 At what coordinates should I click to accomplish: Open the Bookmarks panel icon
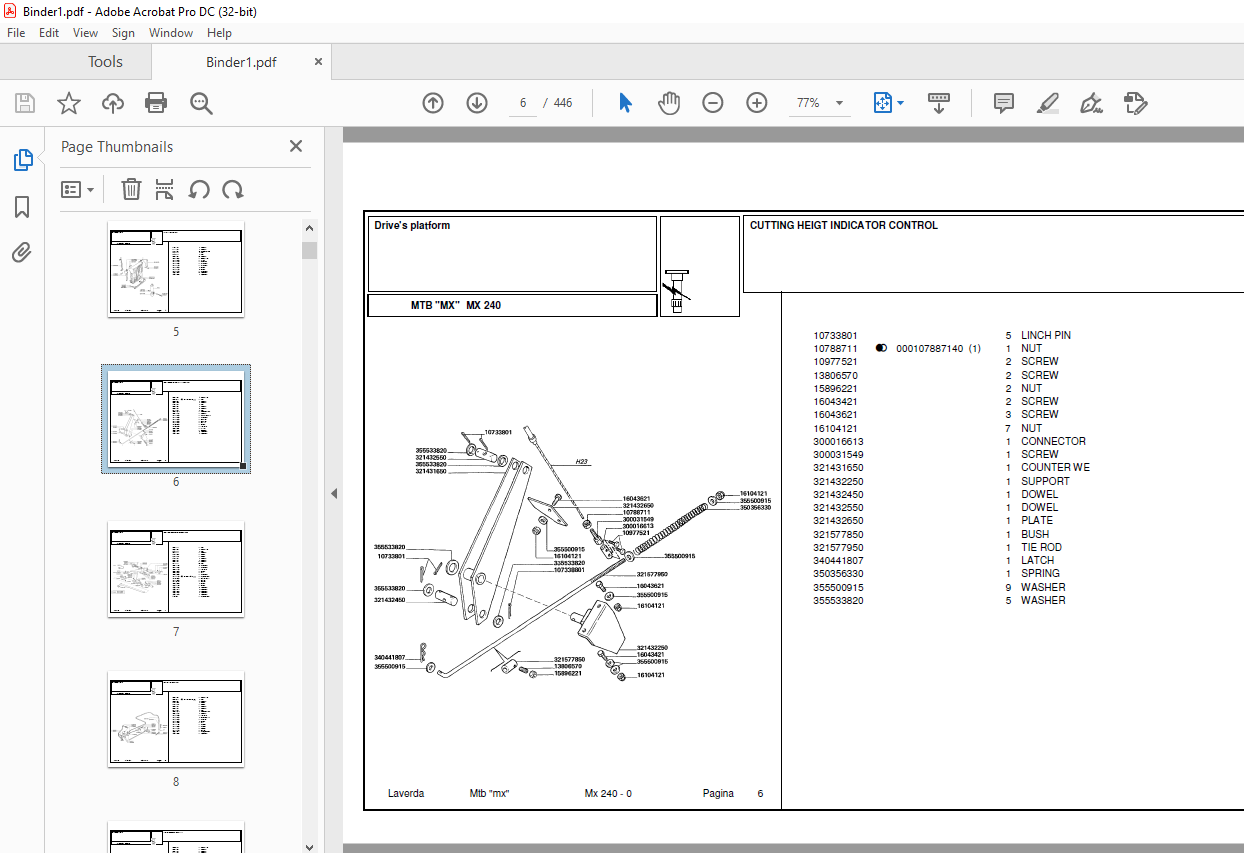point(22,207)
